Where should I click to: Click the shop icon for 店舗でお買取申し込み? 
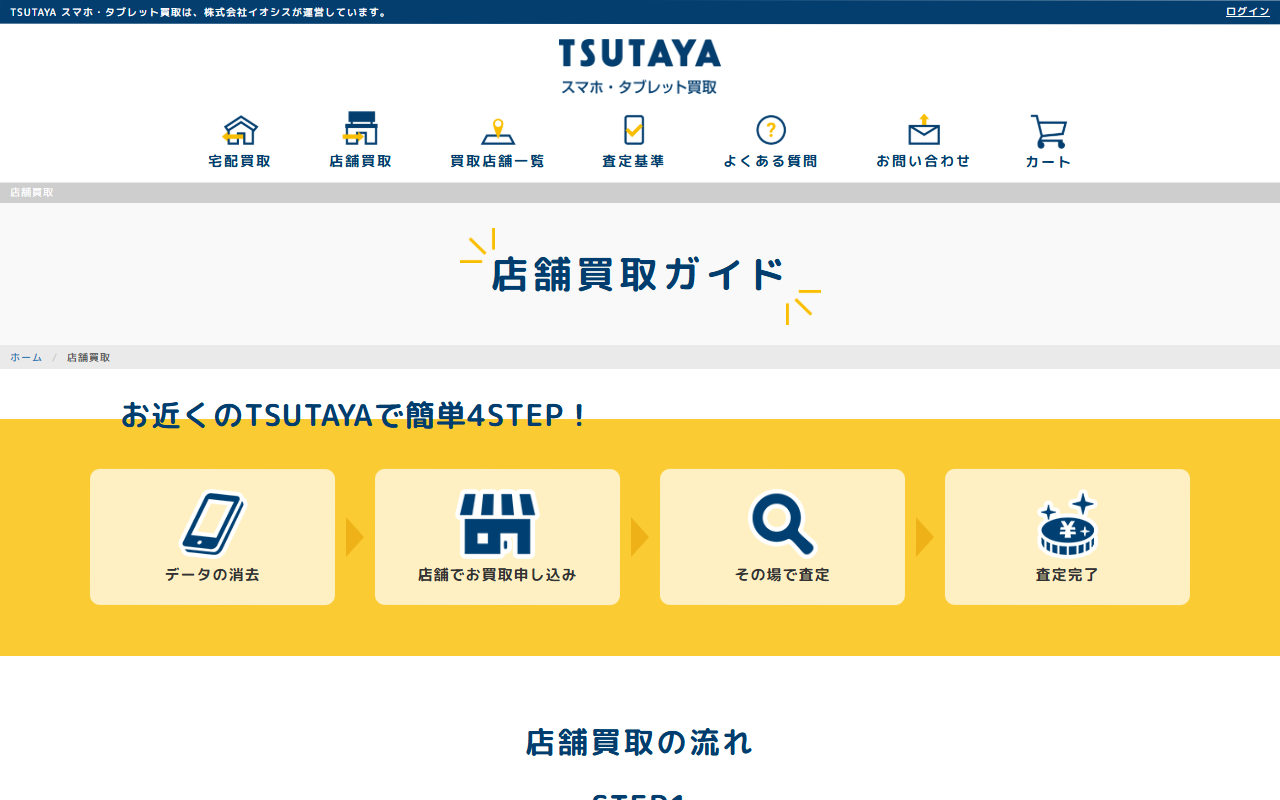coord(497,523)
